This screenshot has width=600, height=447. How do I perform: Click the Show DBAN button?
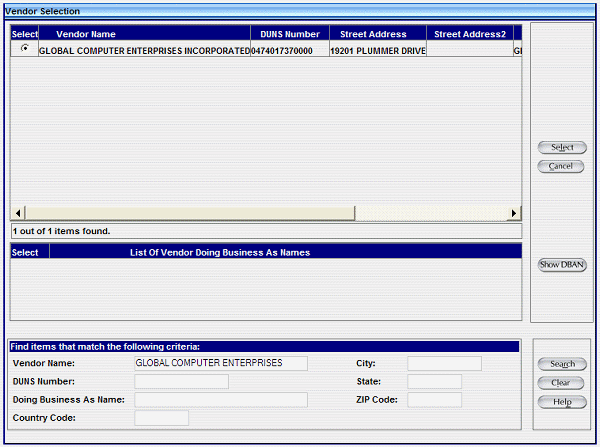coord(562,265)
